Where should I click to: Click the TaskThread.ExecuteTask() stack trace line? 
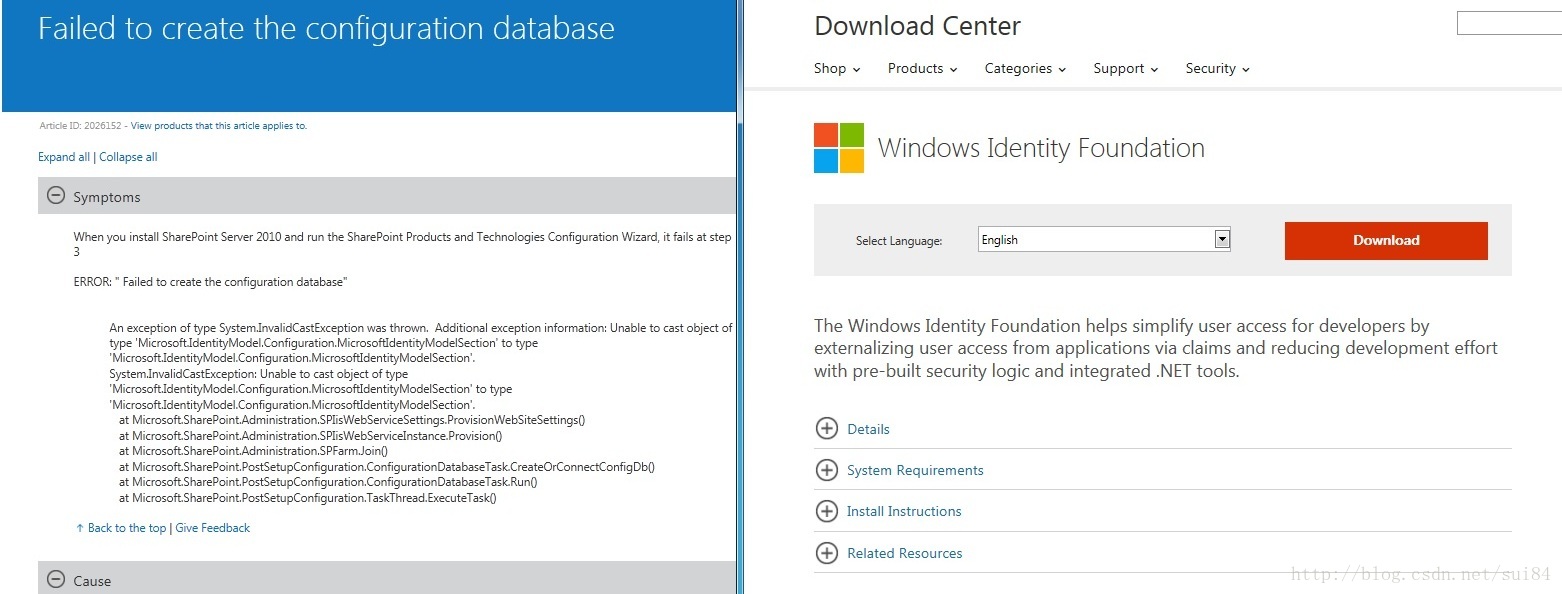307,497
